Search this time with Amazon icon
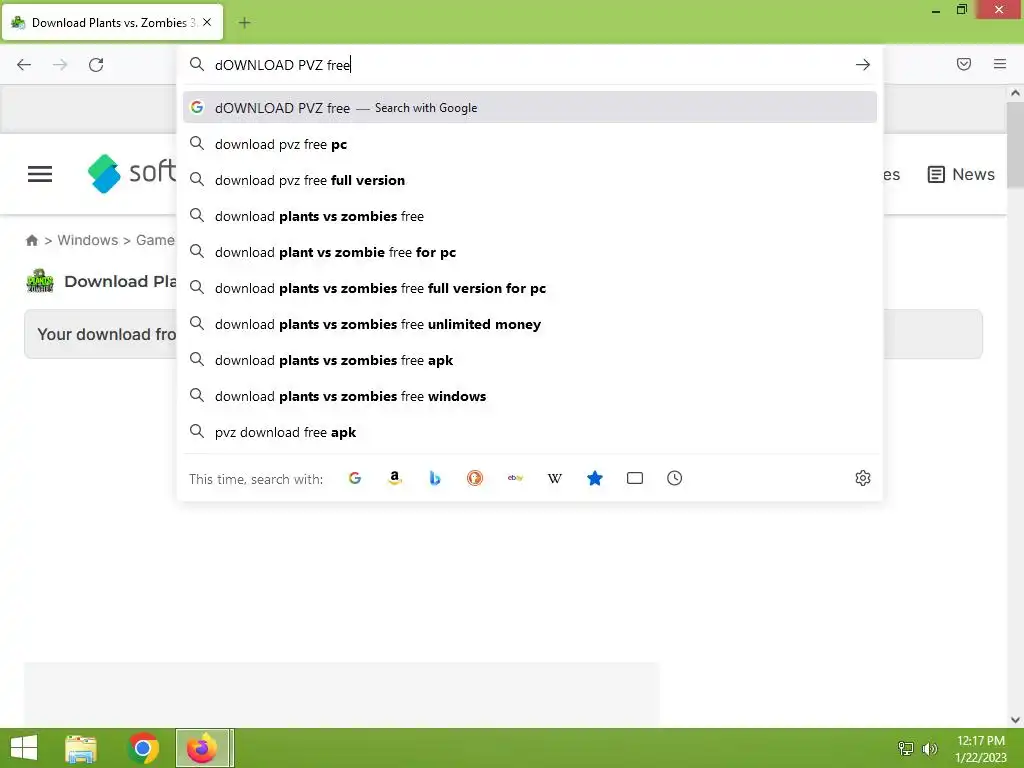 click(394, 478)
